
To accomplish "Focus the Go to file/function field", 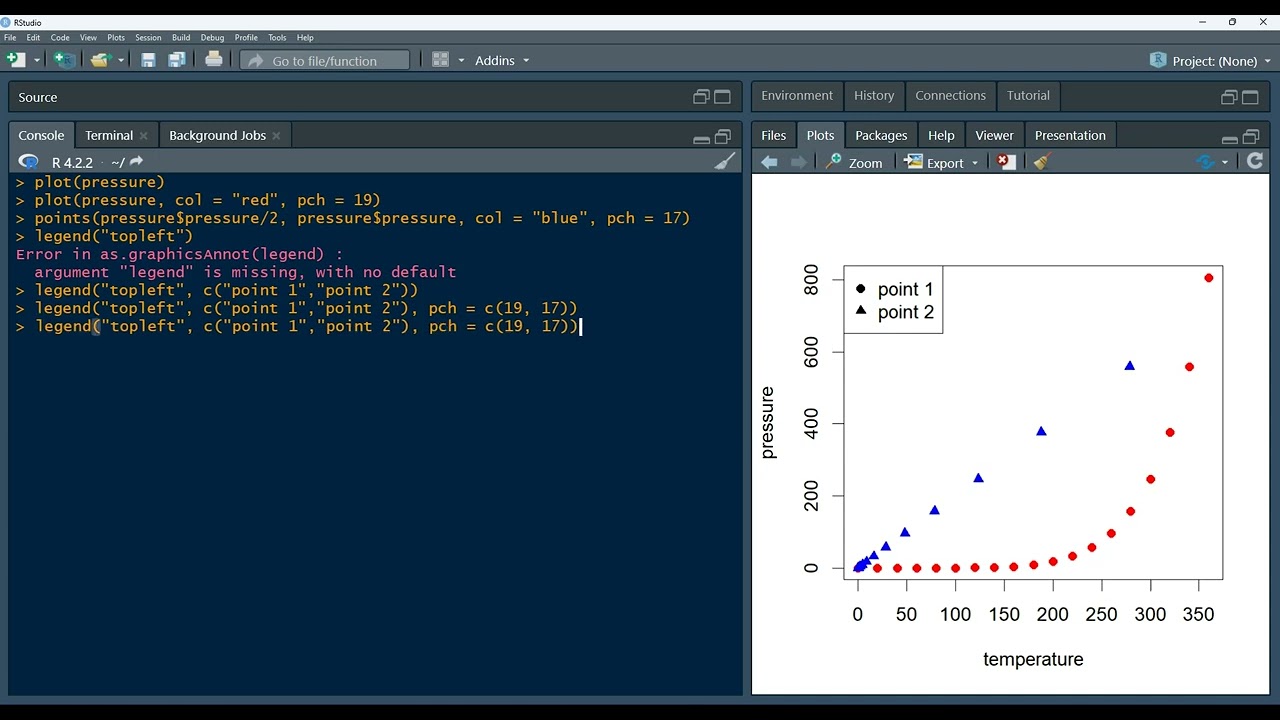I will tap(325, 61).
